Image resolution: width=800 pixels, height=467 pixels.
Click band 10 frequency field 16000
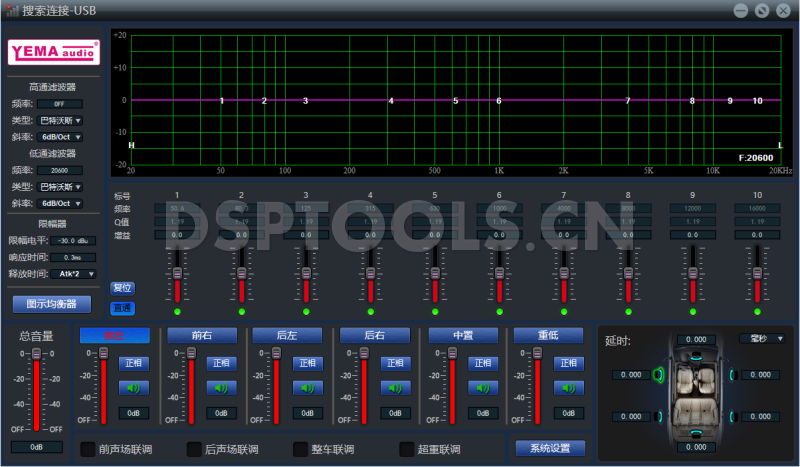(x=757, y=208)
